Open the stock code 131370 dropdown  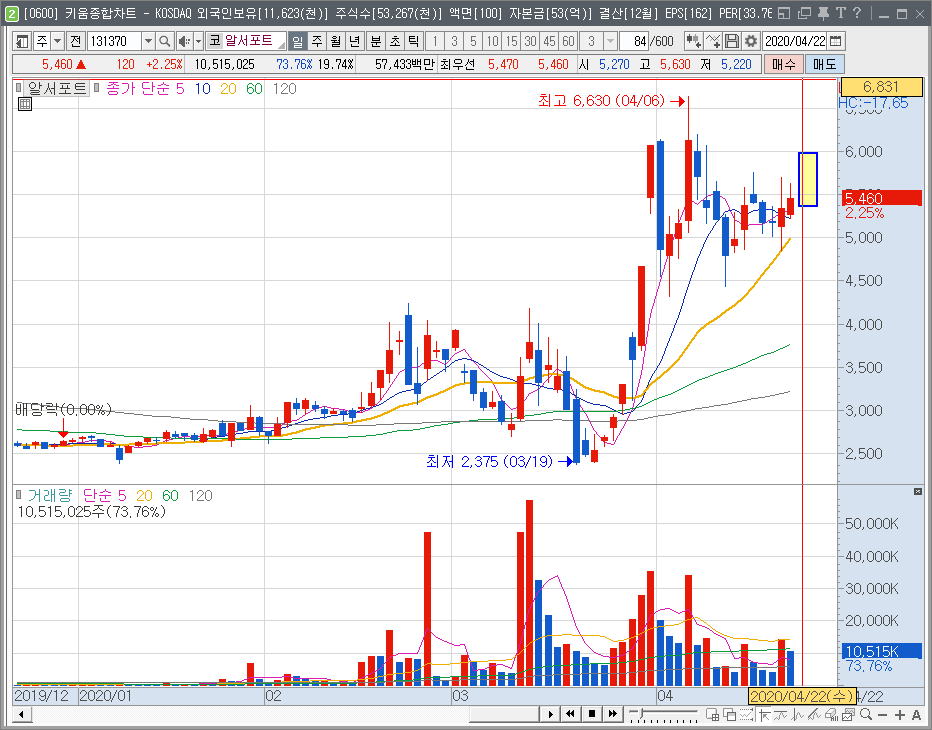point(149,41)
